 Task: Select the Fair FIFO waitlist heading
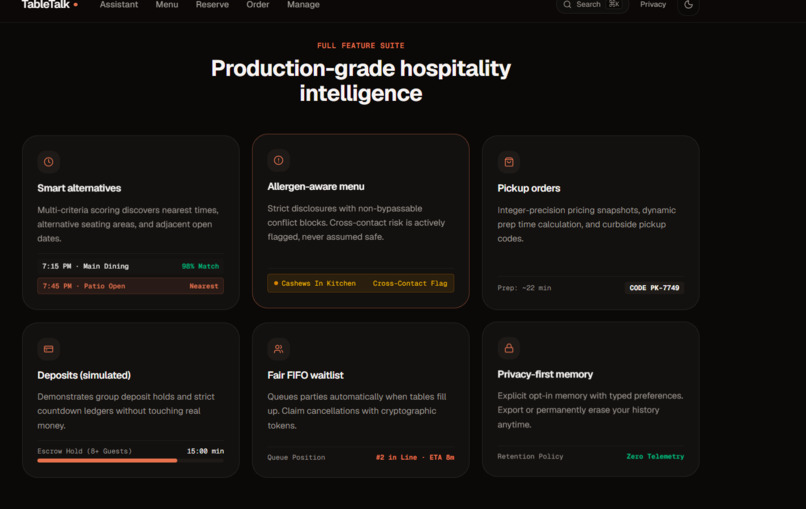click(305, 375)
